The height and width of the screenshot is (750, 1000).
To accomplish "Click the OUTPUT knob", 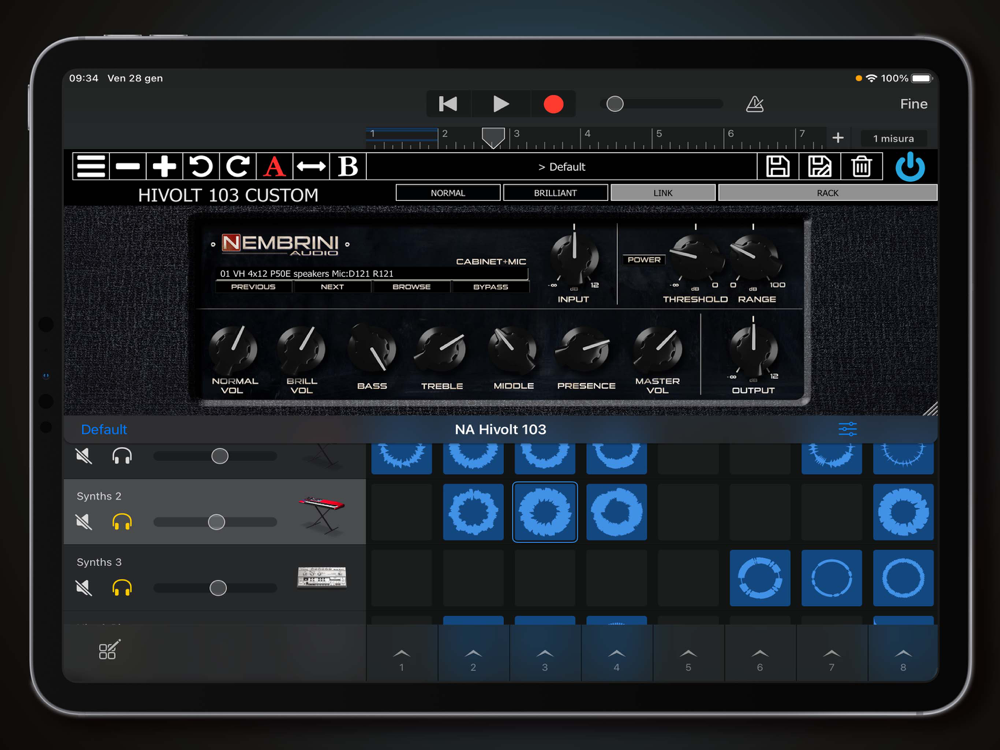I will click(753, 349).
